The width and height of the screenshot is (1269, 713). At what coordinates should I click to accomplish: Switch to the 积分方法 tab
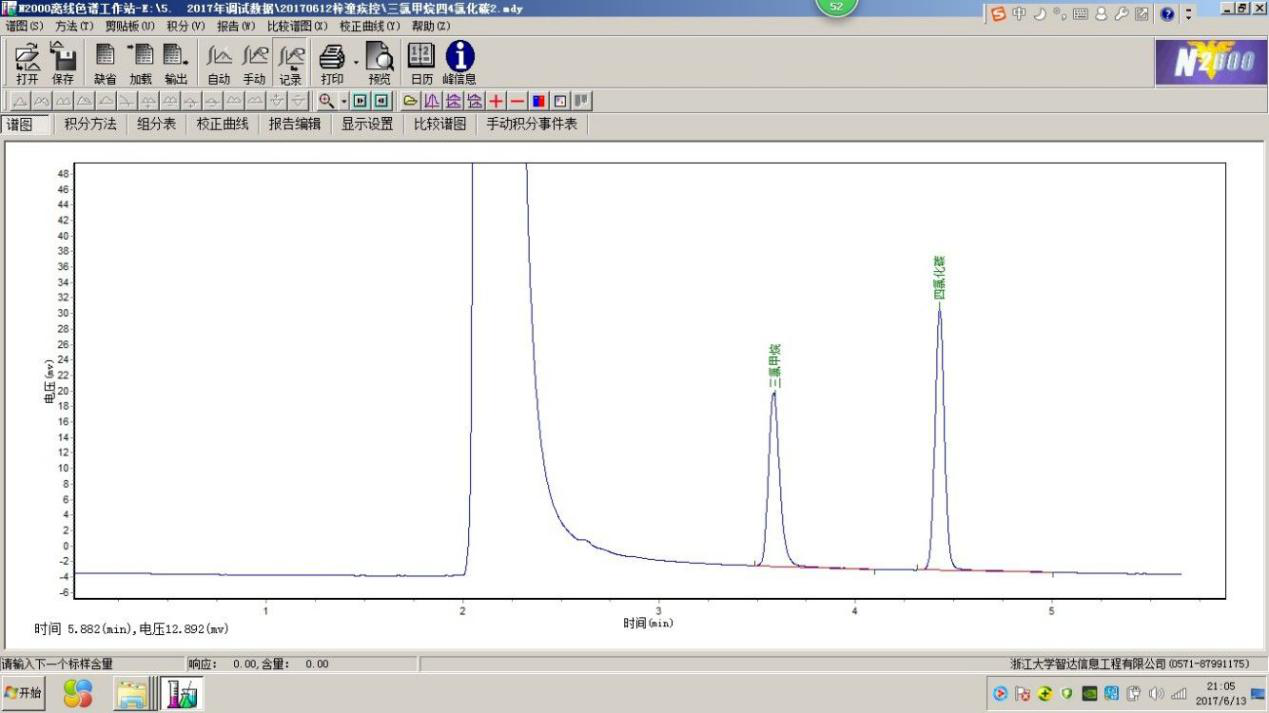pos(90,124)
